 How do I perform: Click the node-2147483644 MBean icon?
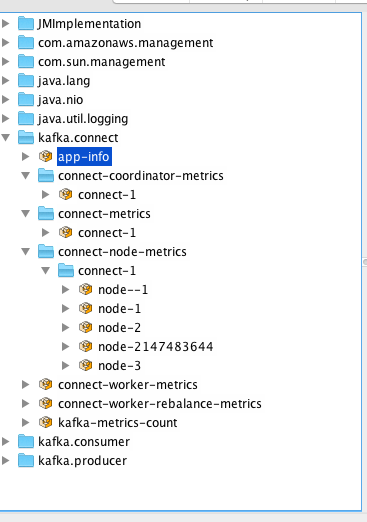point(86,346)
